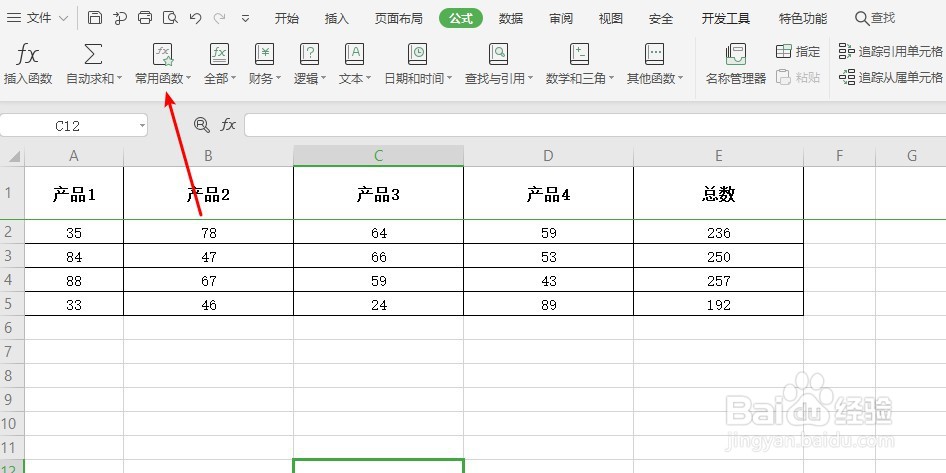This screenshot has width=946, height=473.
Task: Select the 产品1 header cell
Action: coord(74,194)
